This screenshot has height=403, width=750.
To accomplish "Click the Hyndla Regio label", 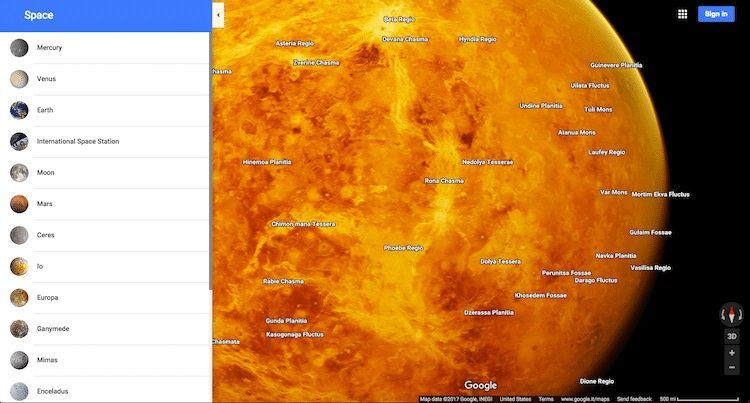I will (x=477, y=39).
